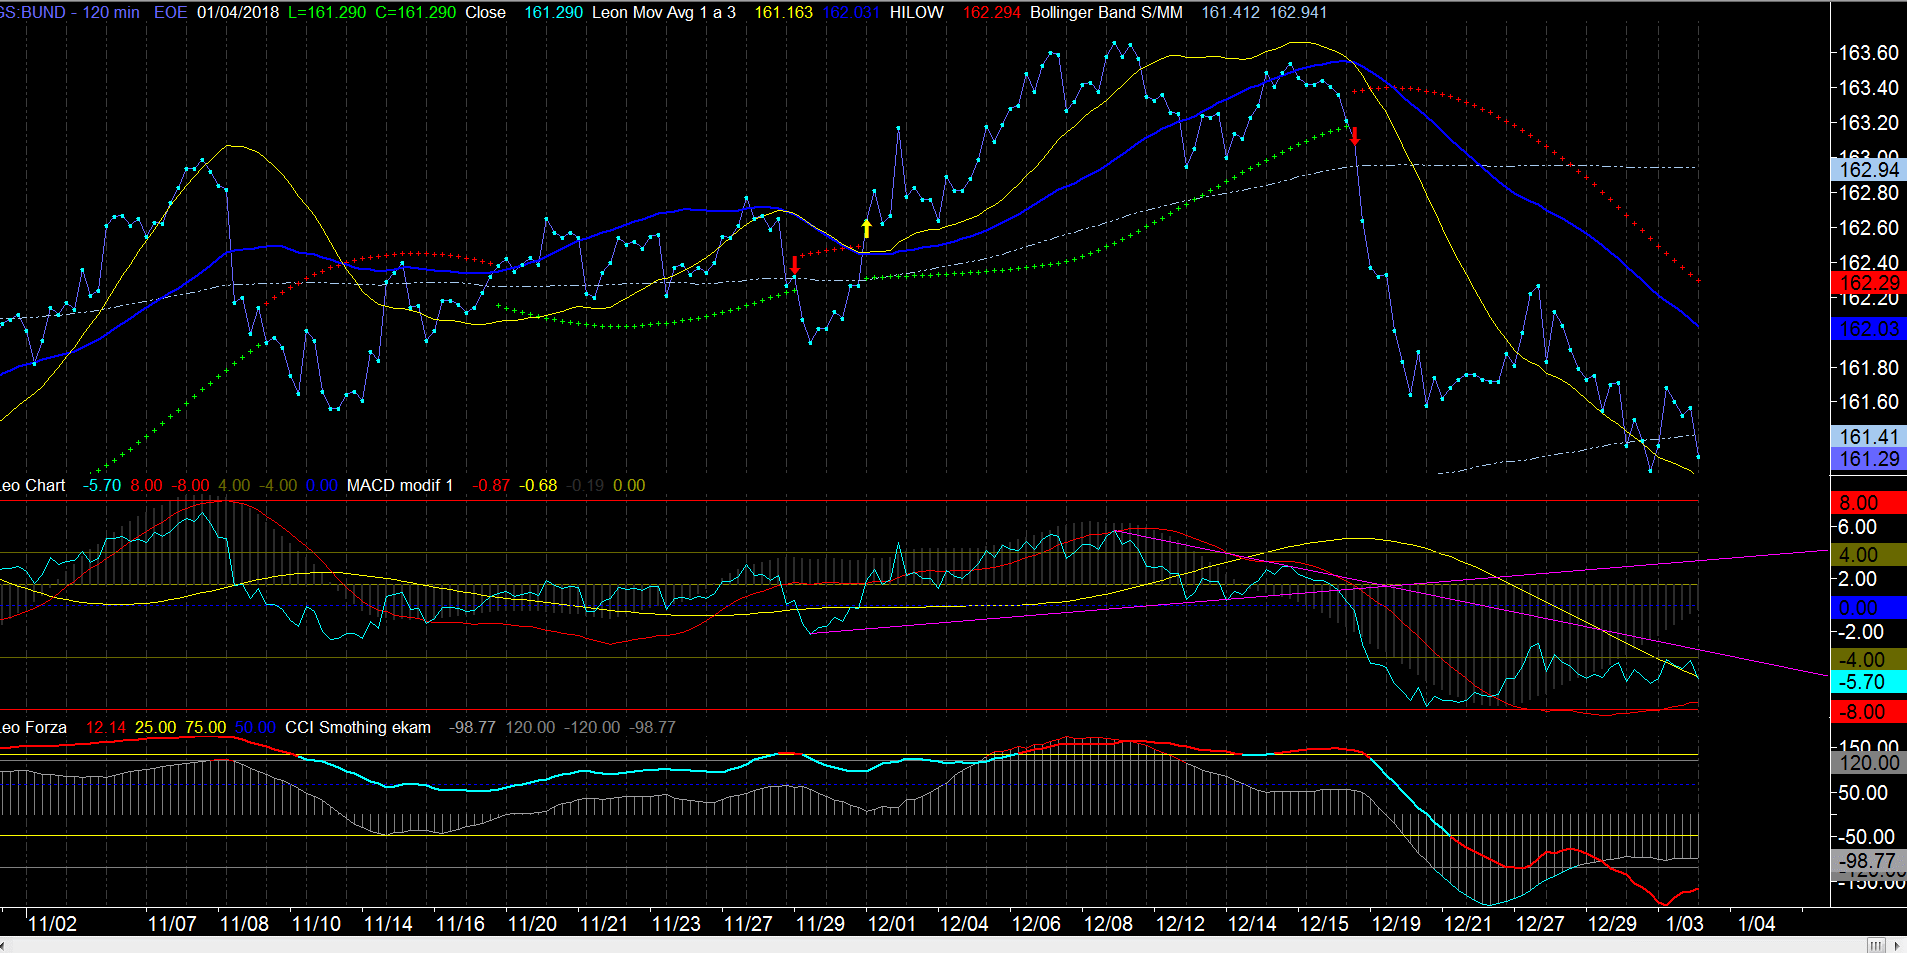Image resolution: width=1907 pixels, height=953 pixels.
Task: Click yellow moving average value 161.163
Action: coord(784,13)
